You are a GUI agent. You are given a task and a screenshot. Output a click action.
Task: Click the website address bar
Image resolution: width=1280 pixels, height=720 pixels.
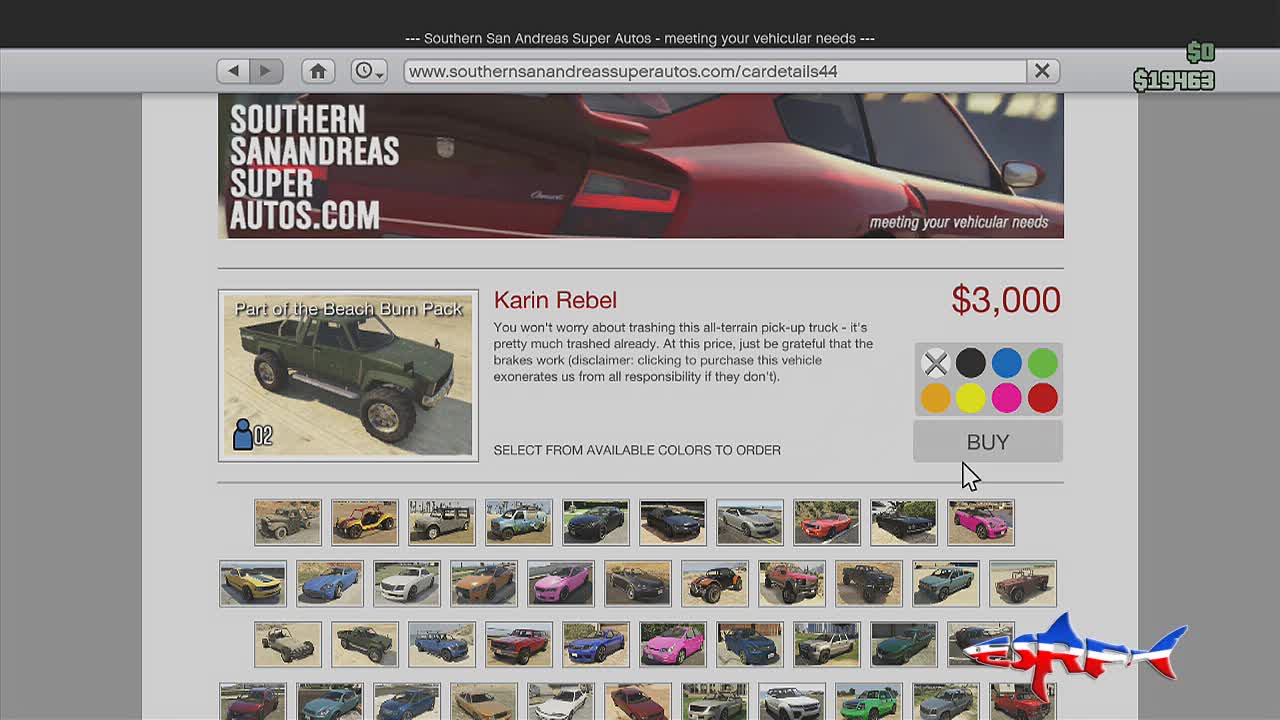coord(715,71)
